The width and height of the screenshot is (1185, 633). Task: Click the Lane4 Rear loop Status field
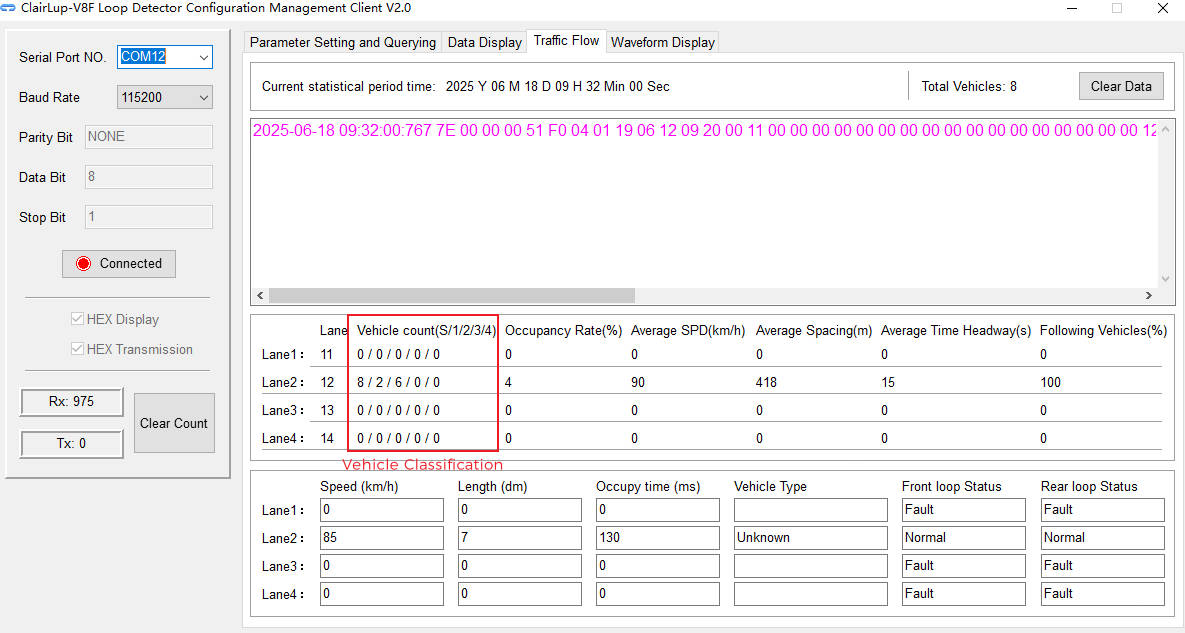pos(1103,594)
